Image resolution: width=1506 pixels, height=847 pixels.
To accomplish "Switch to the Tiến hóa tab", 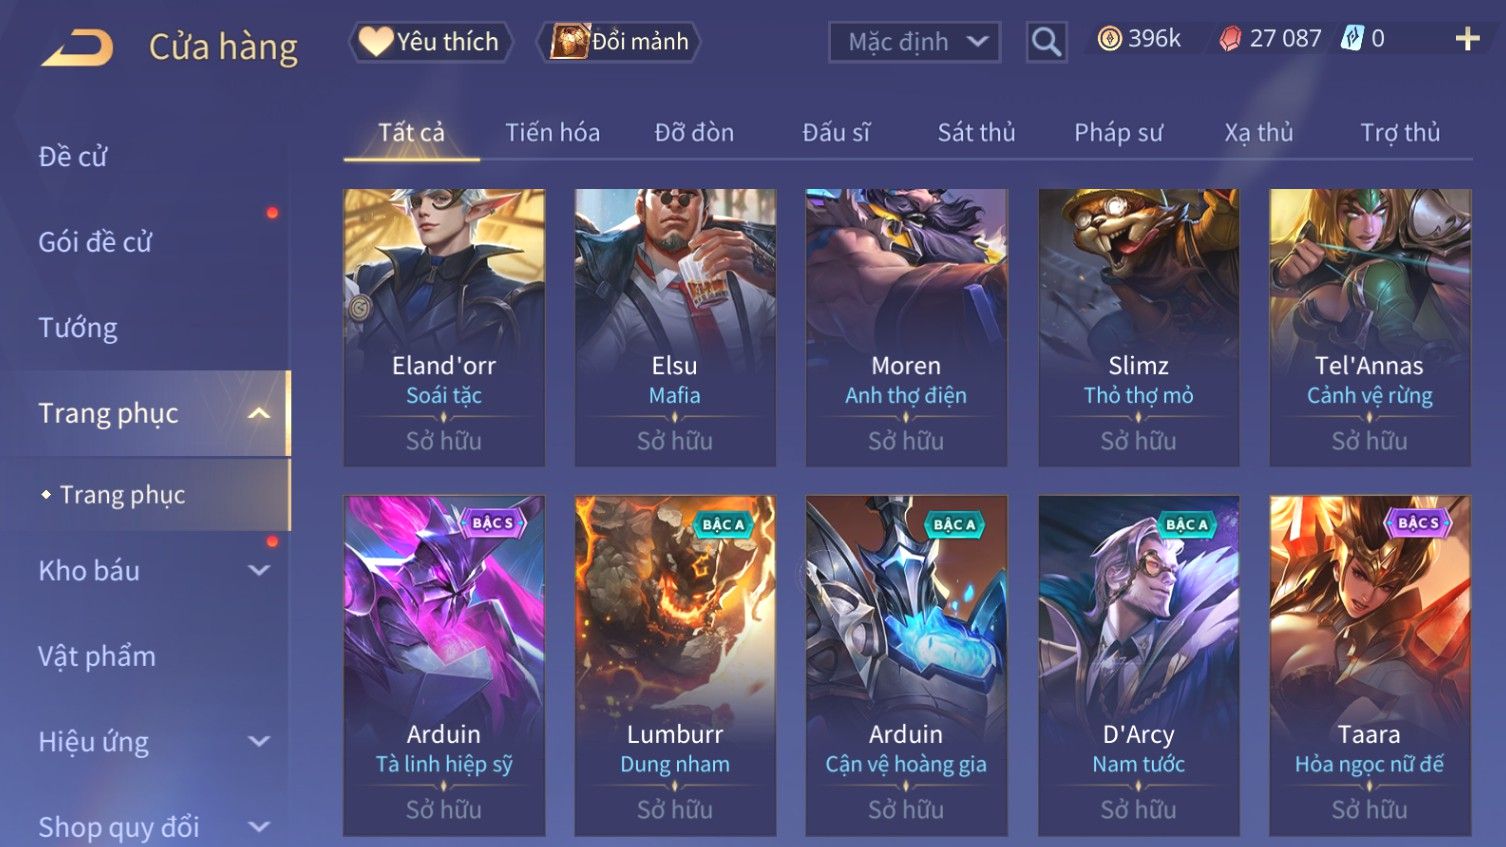I will (x=552, y=132).
